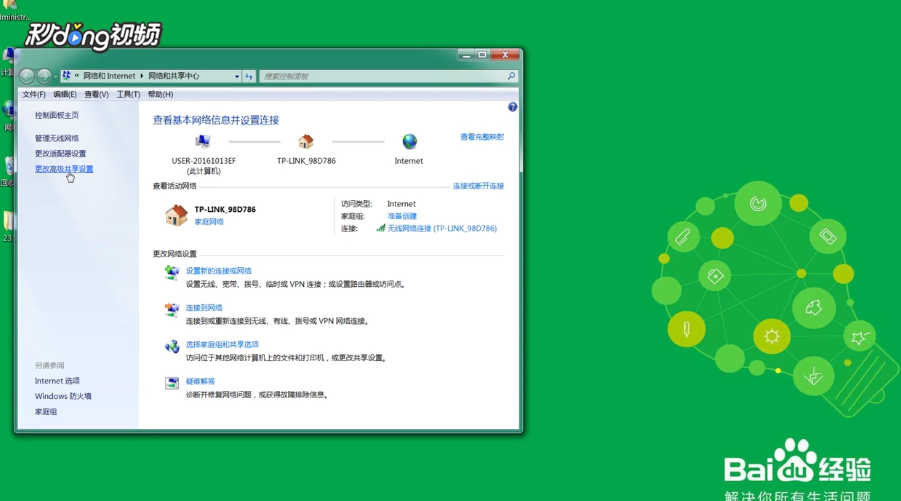Click the USER-20161013EF computer name label
Image resolution: width=901 pixels, height=501 pixels.
[x=203, y=161]
